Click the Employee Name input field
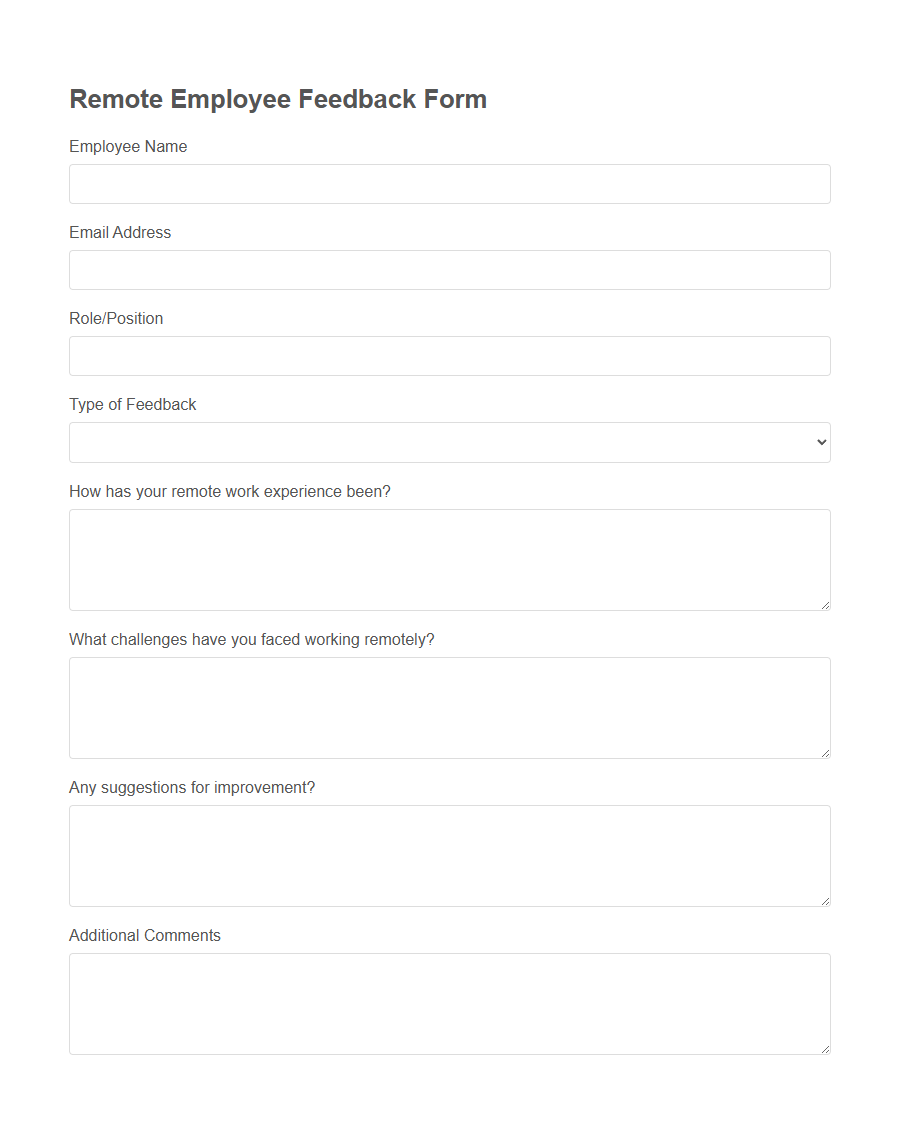 (449, 184)
